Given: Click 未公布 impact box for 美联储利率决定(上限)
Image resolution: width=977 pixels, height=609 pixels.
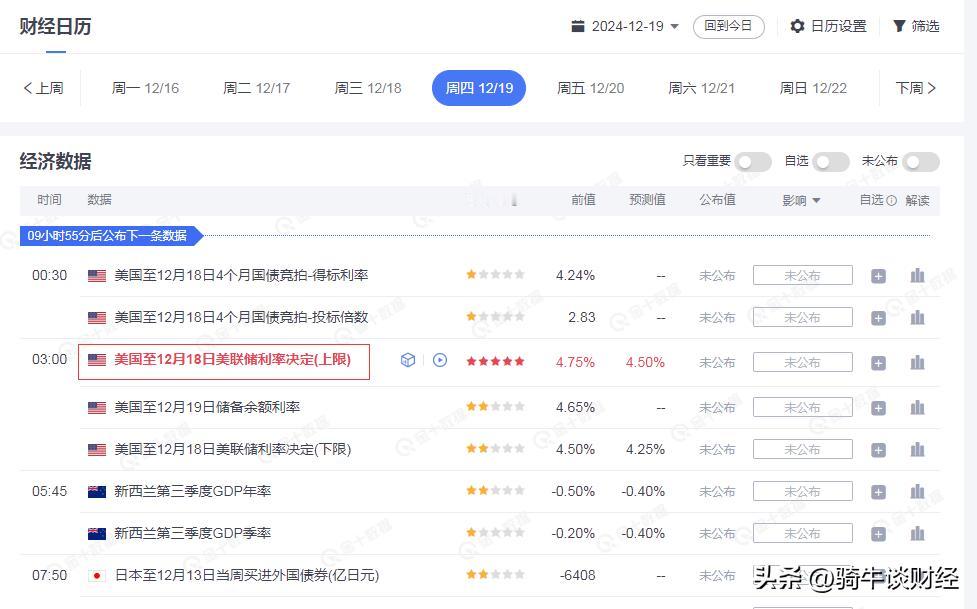Looking at the screenshot, I should 803,362.
